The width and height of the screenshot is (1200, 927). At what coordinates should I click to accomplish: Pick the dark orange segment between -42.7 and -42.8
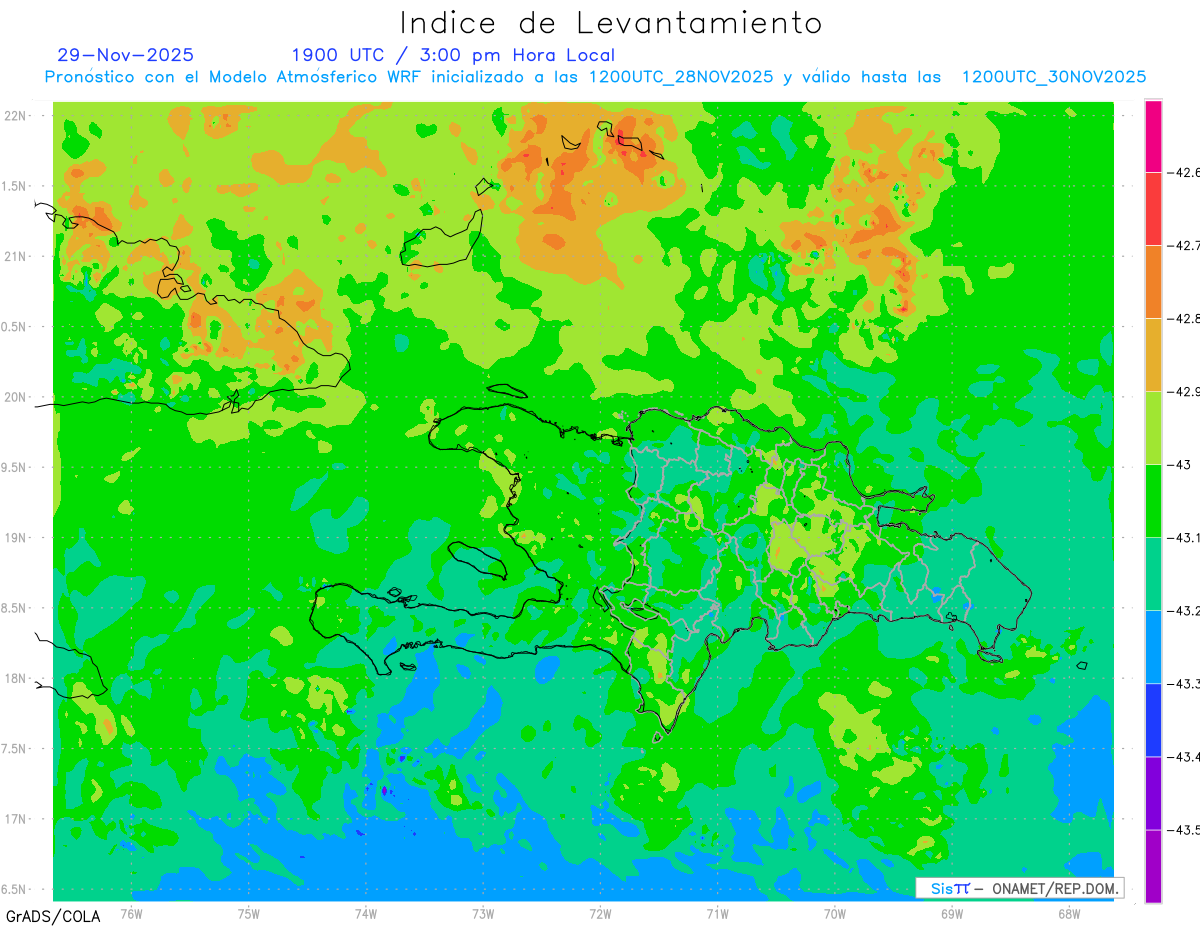pos(1153,281)
